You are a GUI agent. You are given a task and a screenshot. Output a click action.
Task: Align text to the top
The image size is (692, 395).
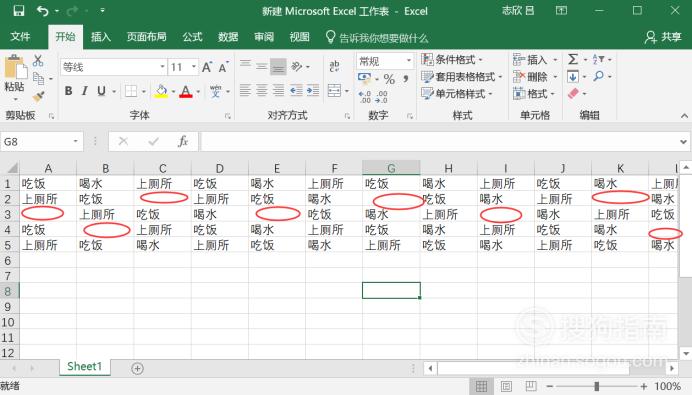tap(245, 66)
